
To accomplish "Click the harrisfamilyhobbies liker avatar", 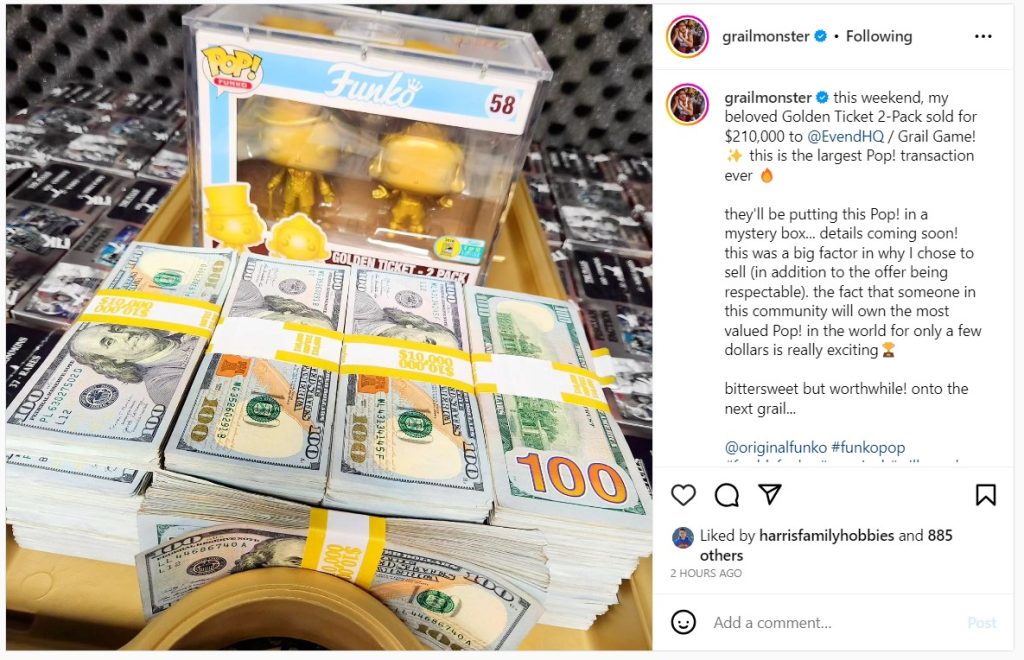I will [x=682, y=537].
